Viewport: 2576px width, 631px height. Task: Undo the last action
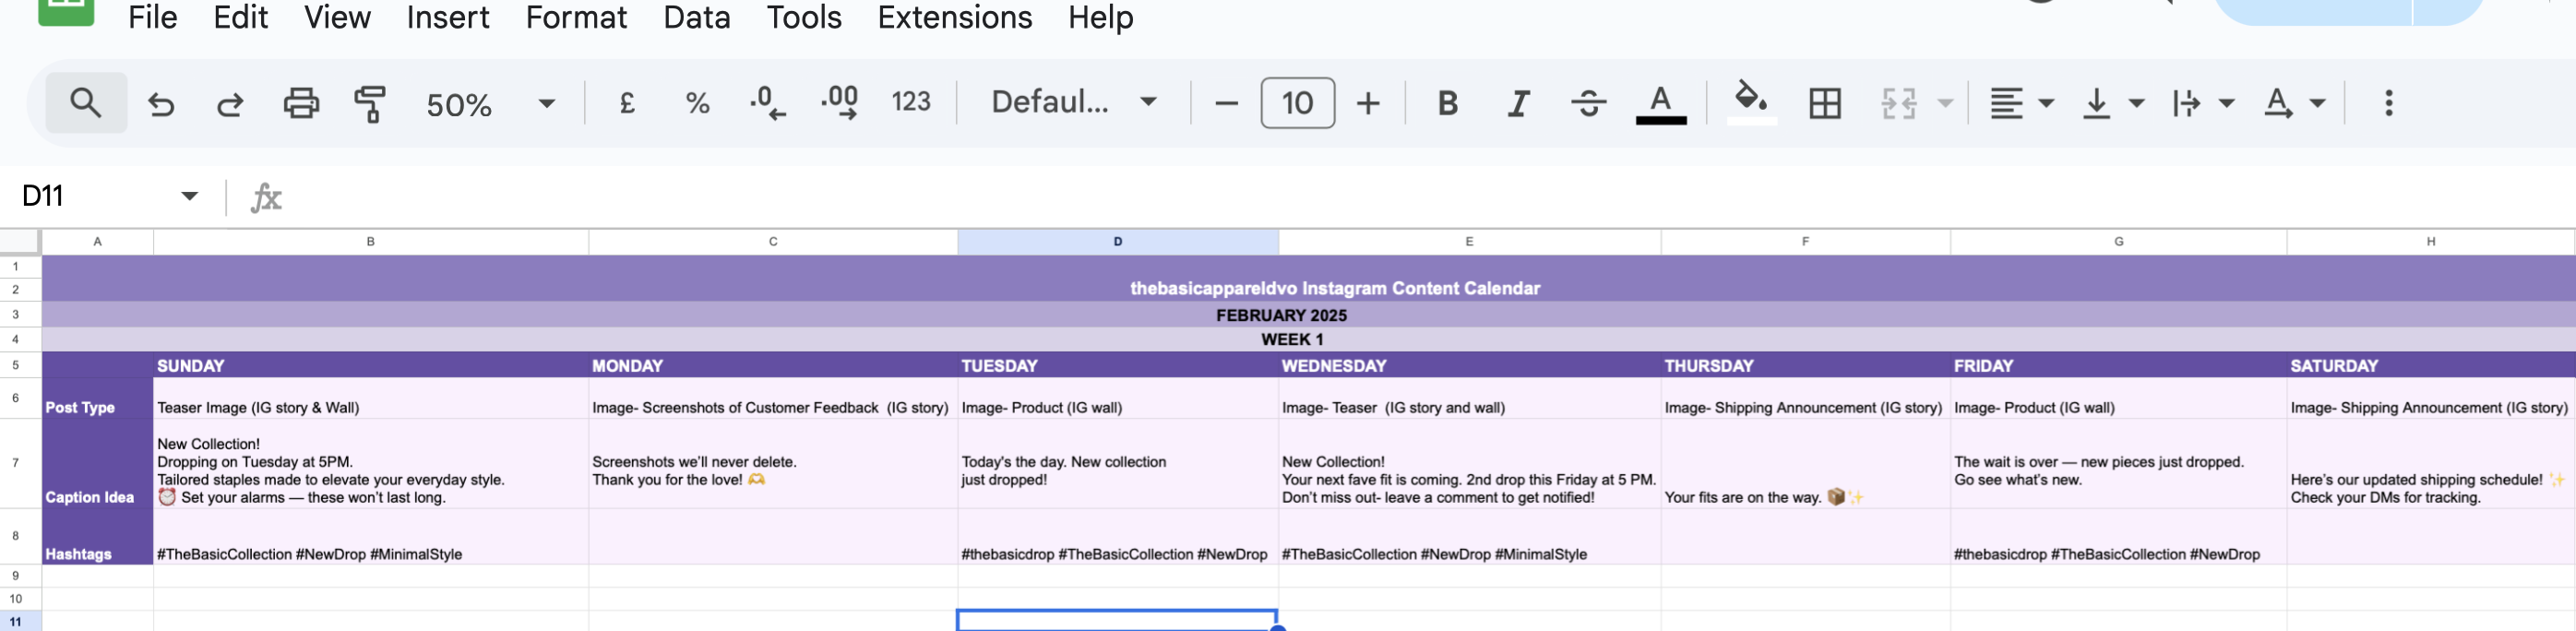click(x=161, y=104)
